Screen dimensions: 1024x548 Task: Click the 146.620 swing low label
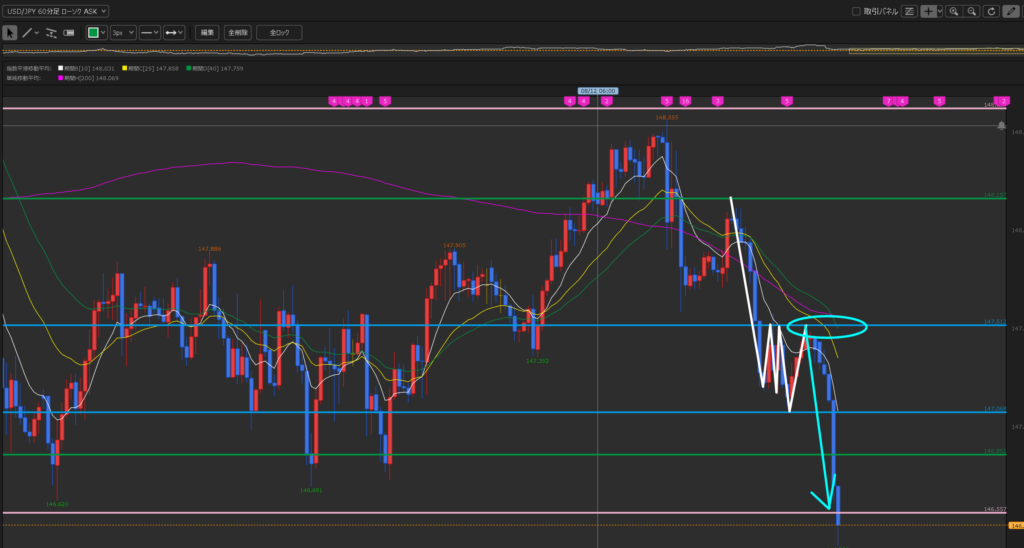tap(57, 504)
